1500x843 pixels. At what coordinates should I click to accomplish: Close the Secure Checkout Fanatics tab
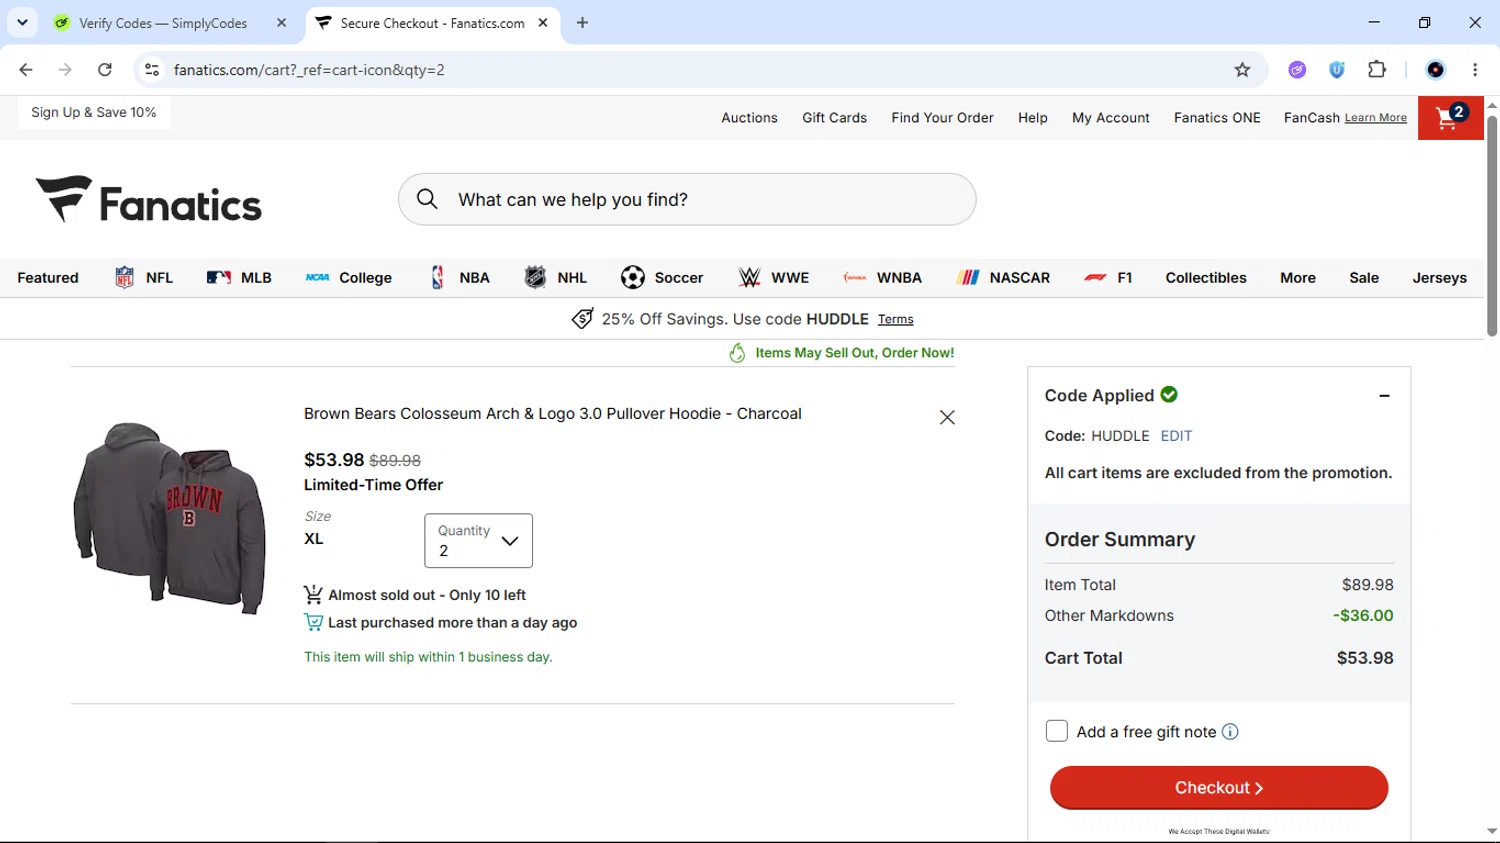[x=543, y=23]
